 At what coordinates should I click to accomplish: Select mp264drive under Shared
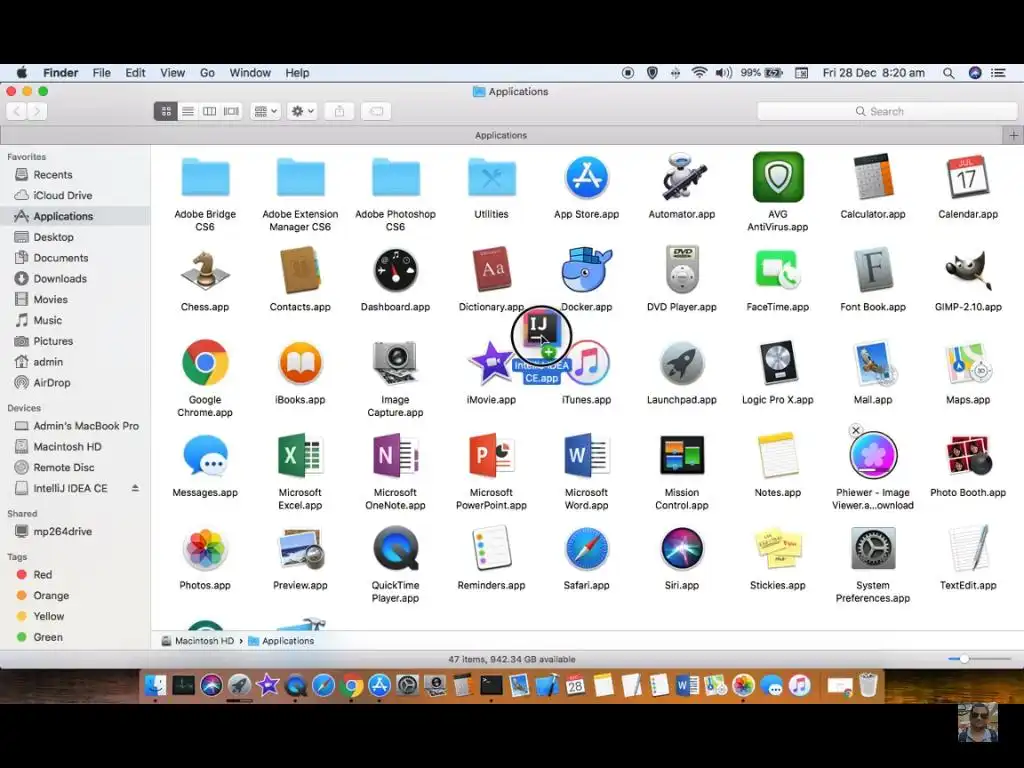point(63,531)
